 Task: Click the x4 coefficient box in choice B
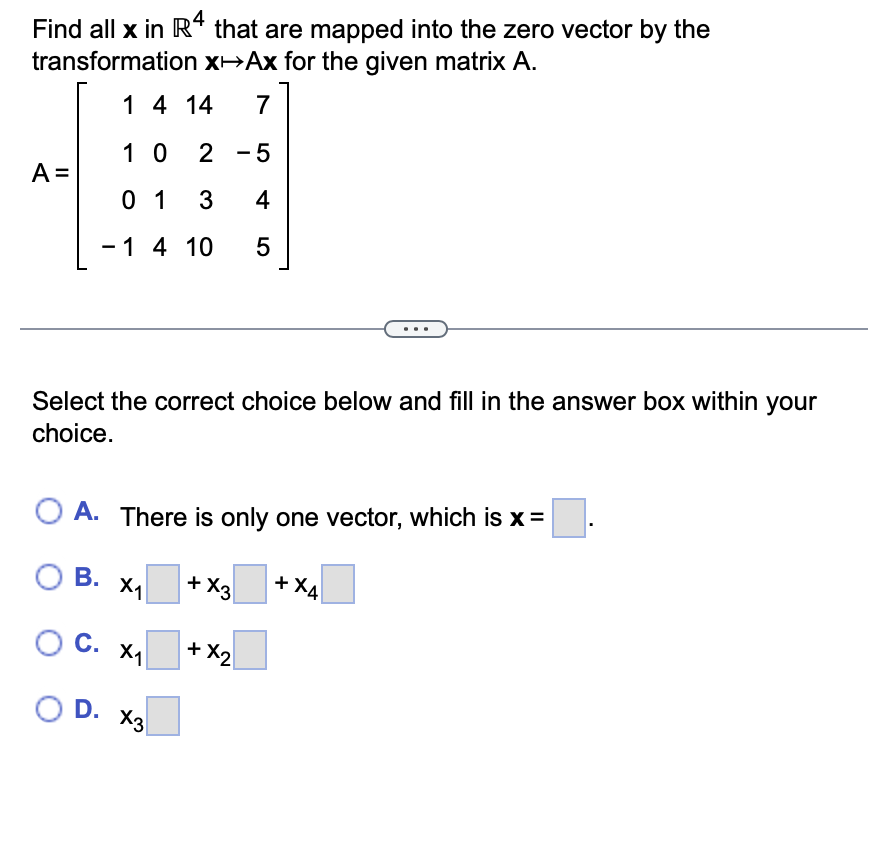[x=338, y=584]
